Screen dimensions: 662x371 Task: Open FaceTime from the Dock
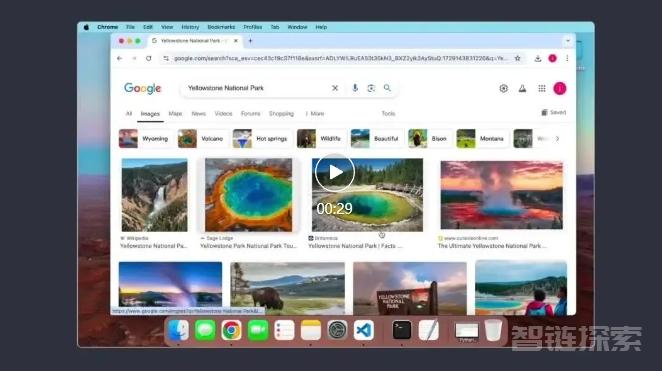258,330
